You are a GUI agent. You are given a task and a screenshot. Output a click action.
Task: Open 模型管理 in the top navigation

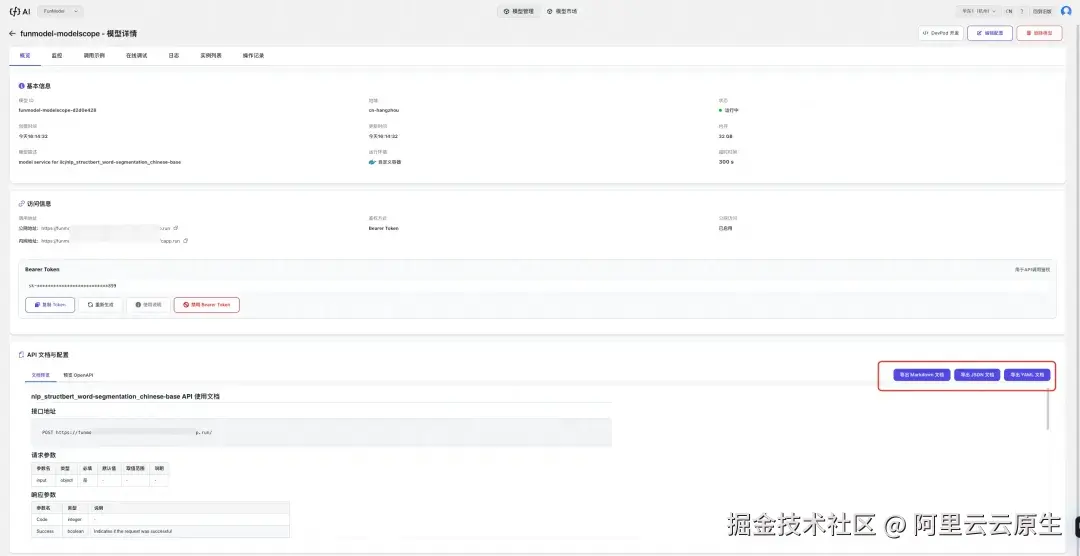(x=519, y=12)
